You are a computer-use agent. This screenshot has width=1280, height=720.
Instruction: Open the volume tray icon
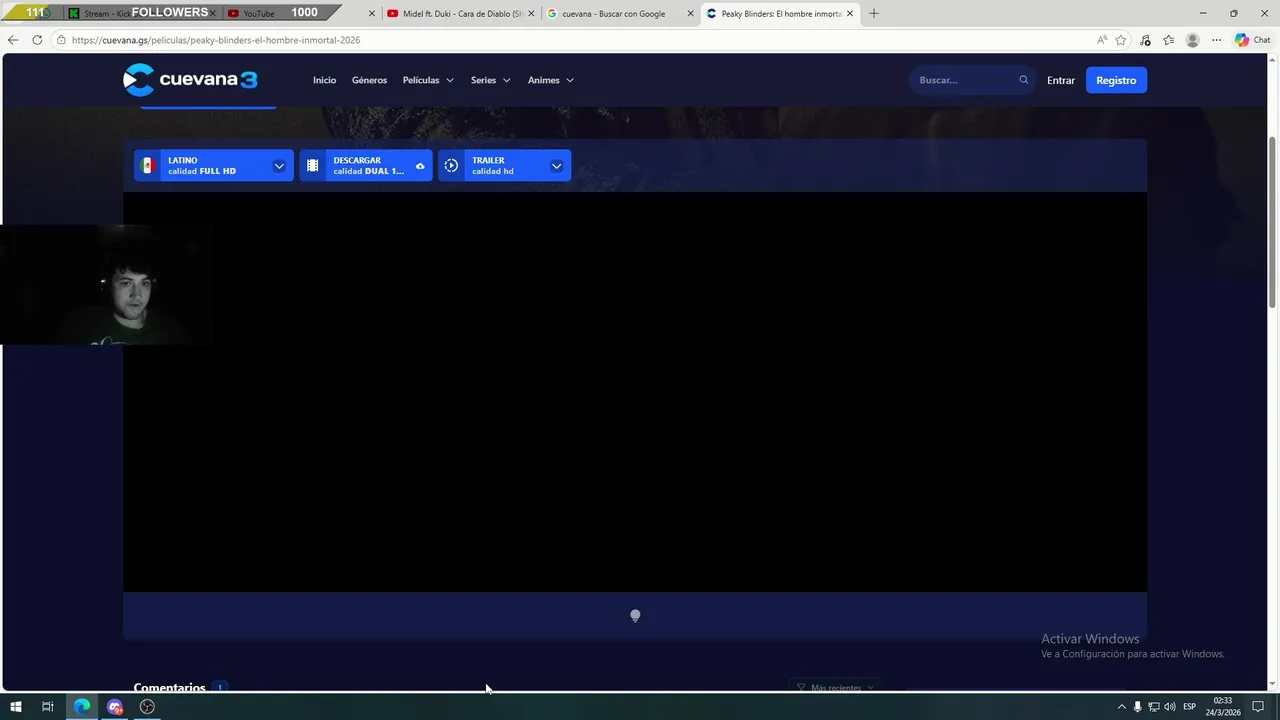(x=1169, y=707)
